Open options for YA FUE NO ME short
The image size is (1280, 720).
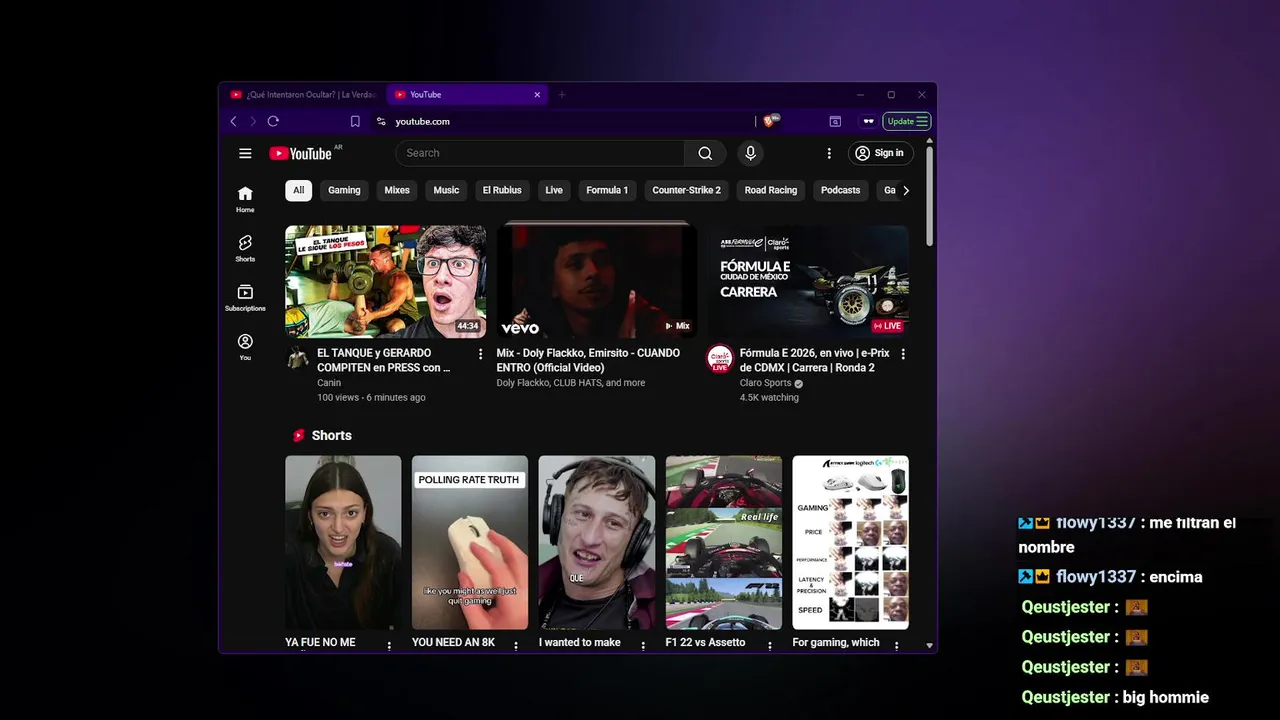coord(389,646)
